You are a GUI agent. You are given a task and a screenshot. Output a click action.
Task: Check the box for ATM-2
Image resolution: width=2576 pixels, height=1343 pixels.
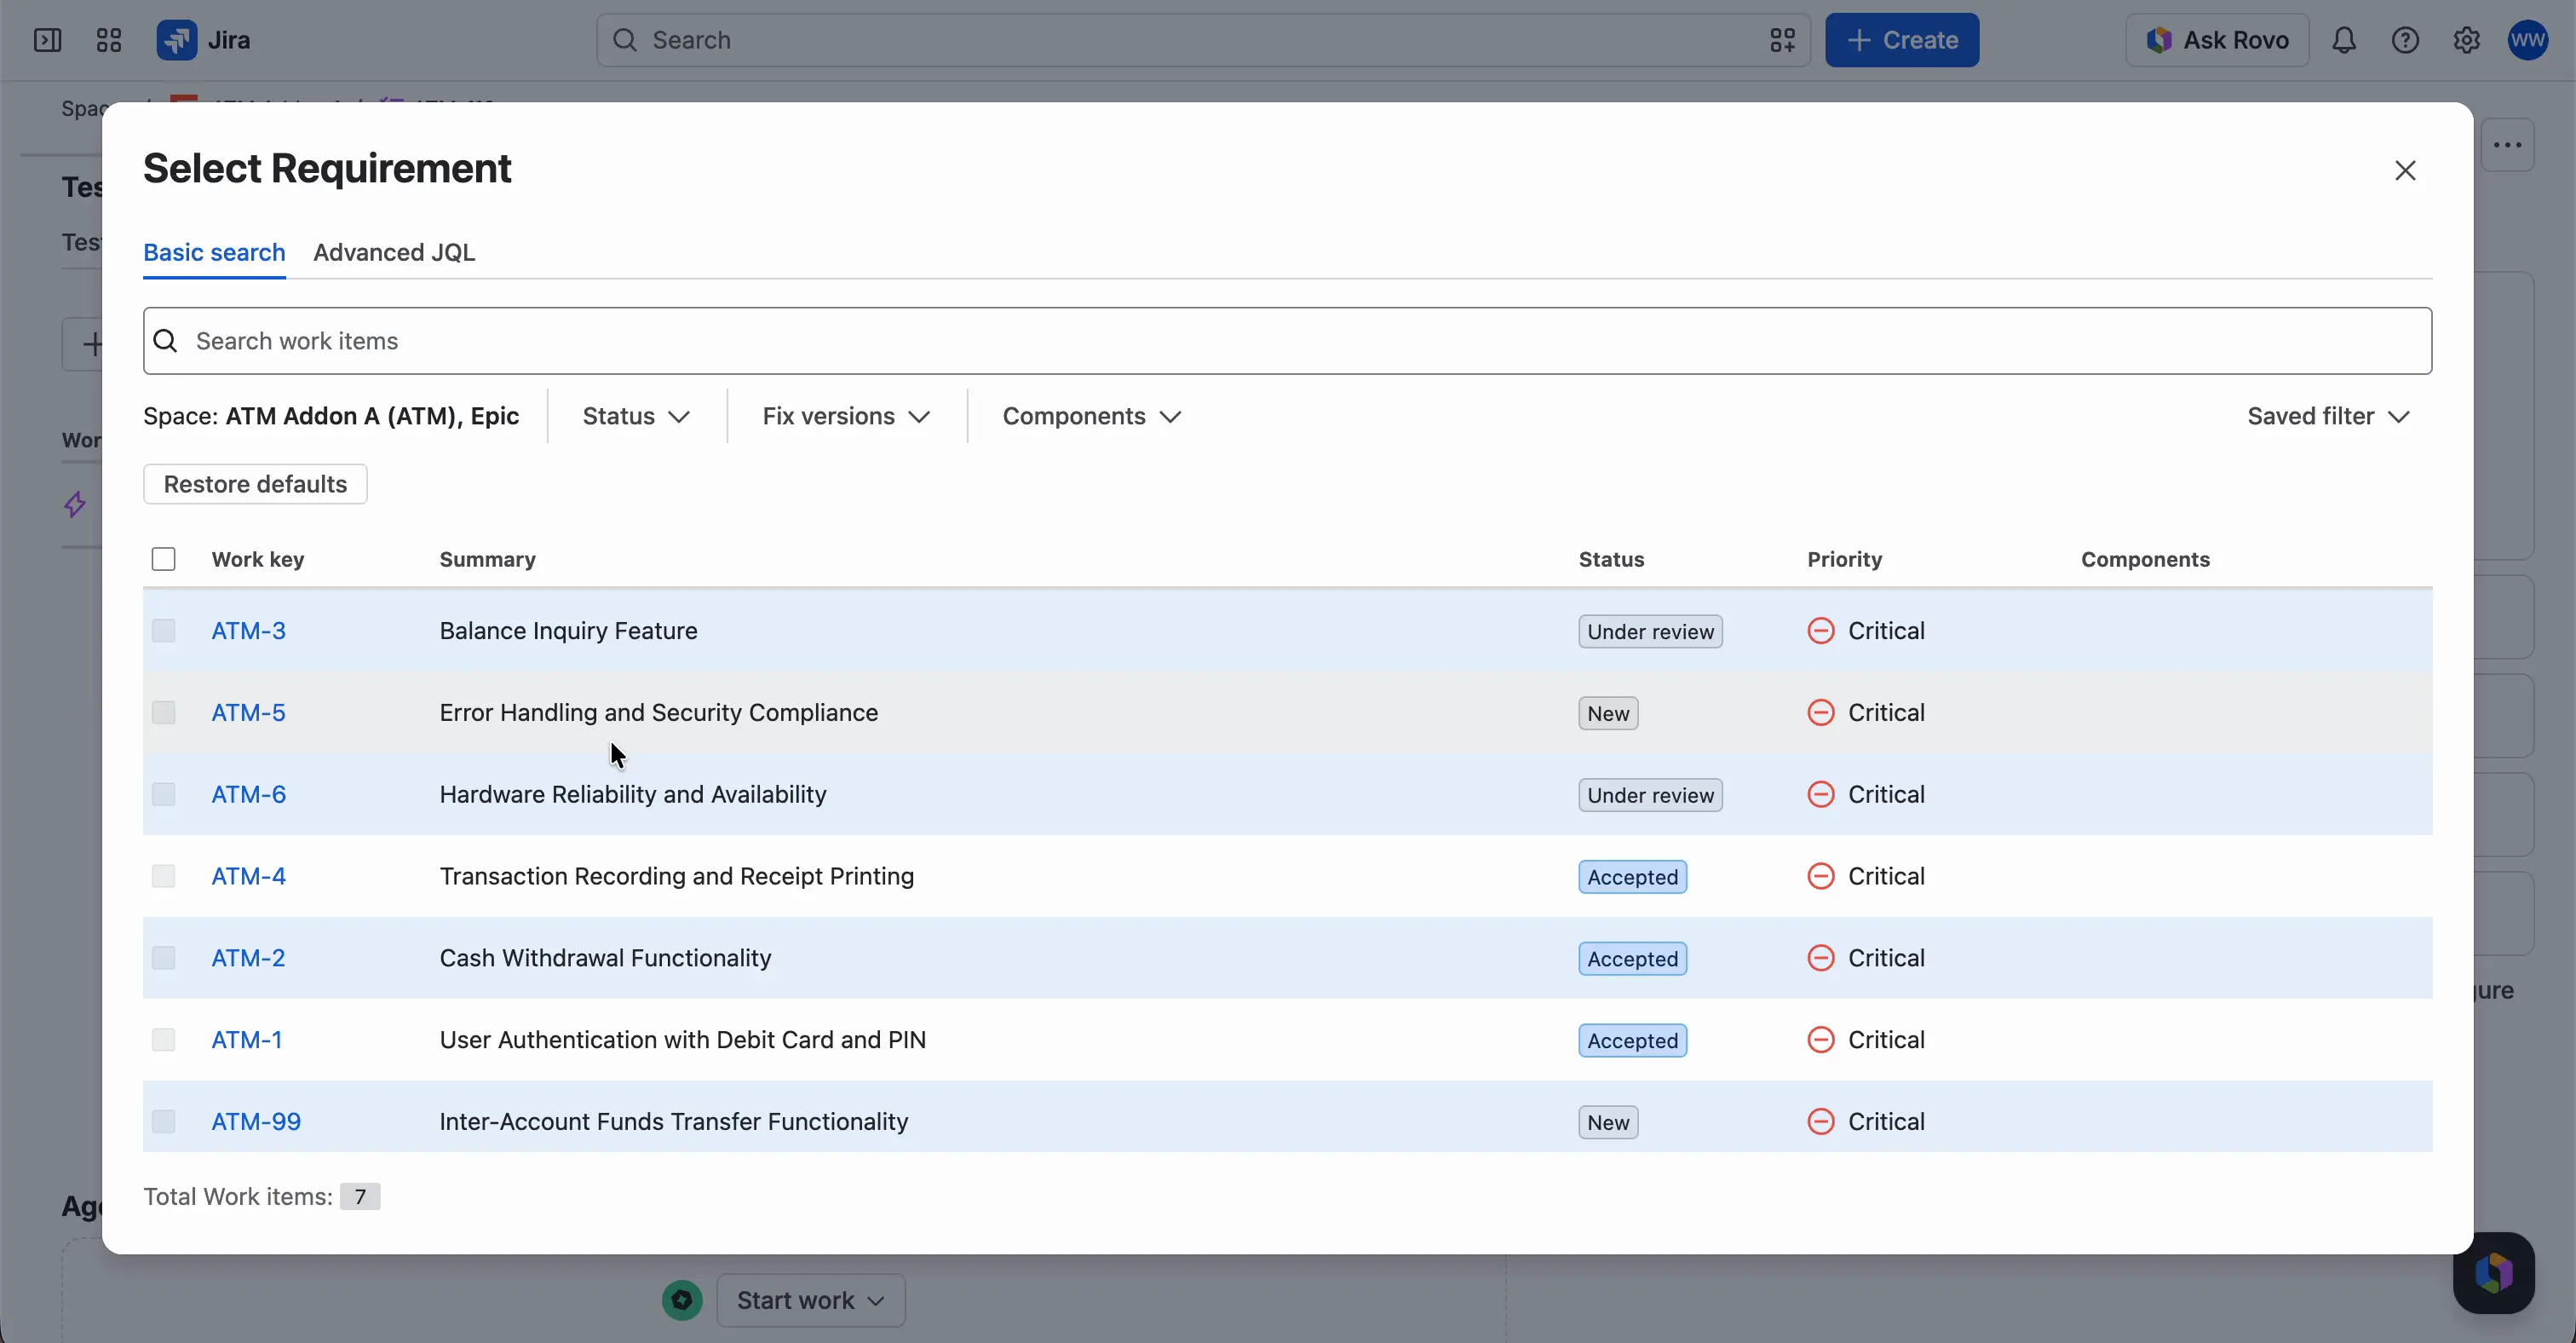[163, 958]
